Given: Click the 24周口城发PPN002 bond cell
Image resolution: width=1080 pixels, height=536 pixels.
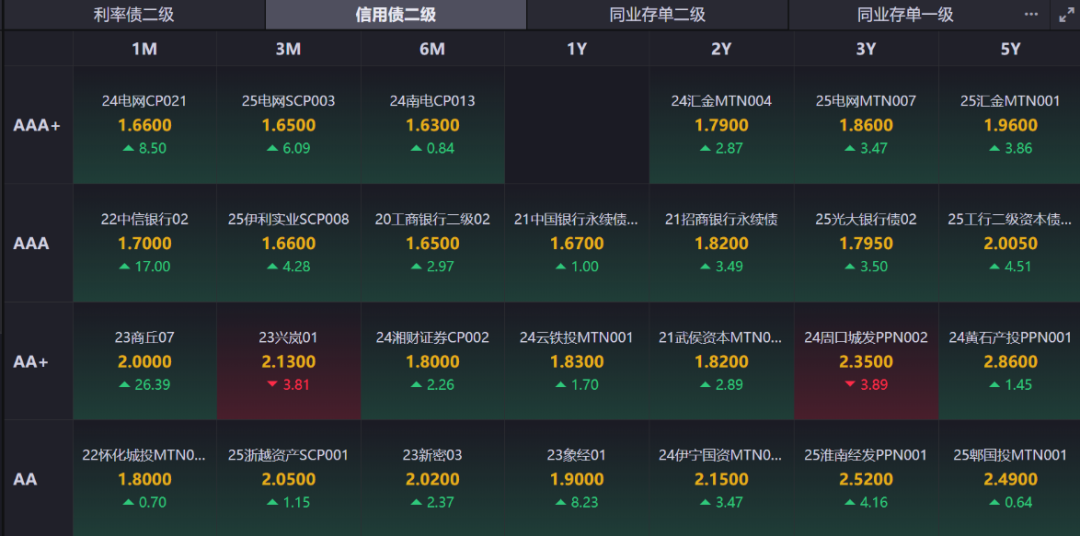Looking at the screenshot, I should pyautogui.click(x=866, y=361).
